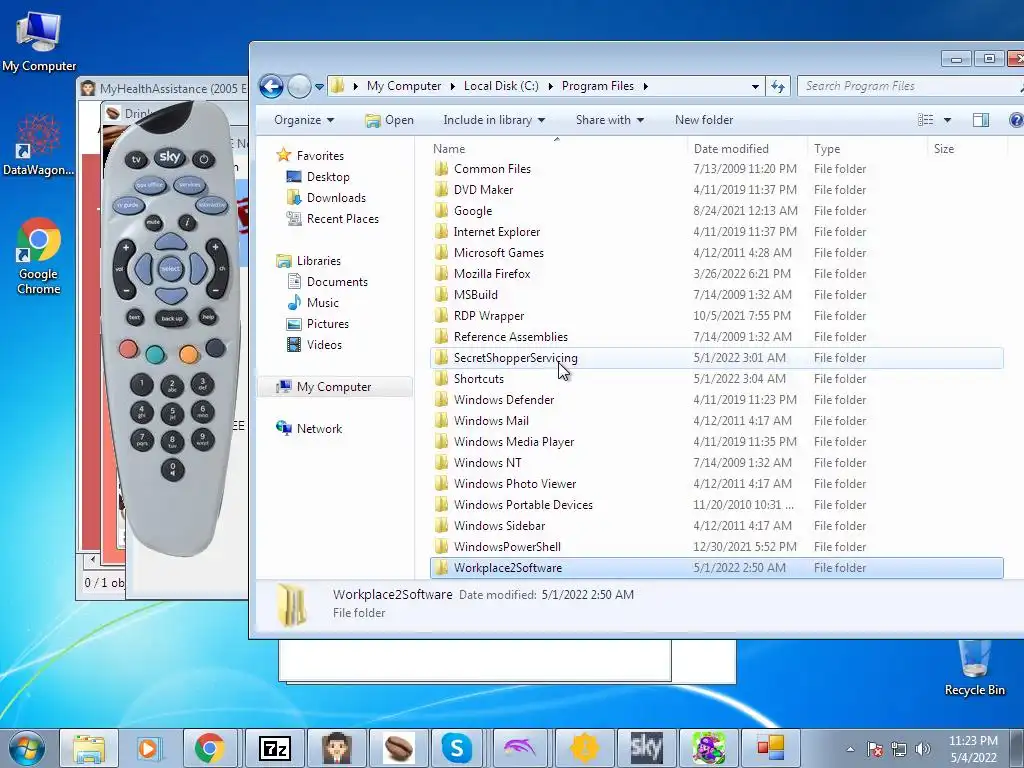Open the Include in library menu
1024x768 pixels.
[x=494, y=120]
